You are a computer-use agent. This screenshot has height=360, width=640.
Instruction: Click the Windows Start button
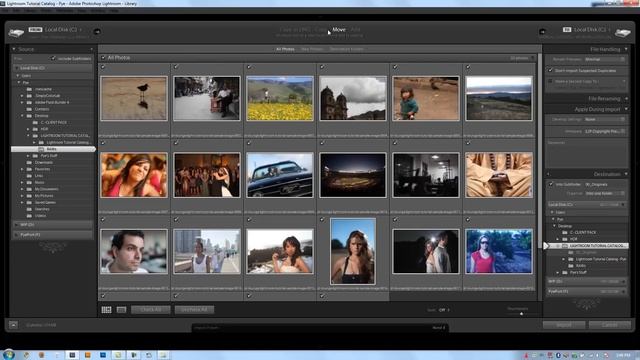pos(9,354)
